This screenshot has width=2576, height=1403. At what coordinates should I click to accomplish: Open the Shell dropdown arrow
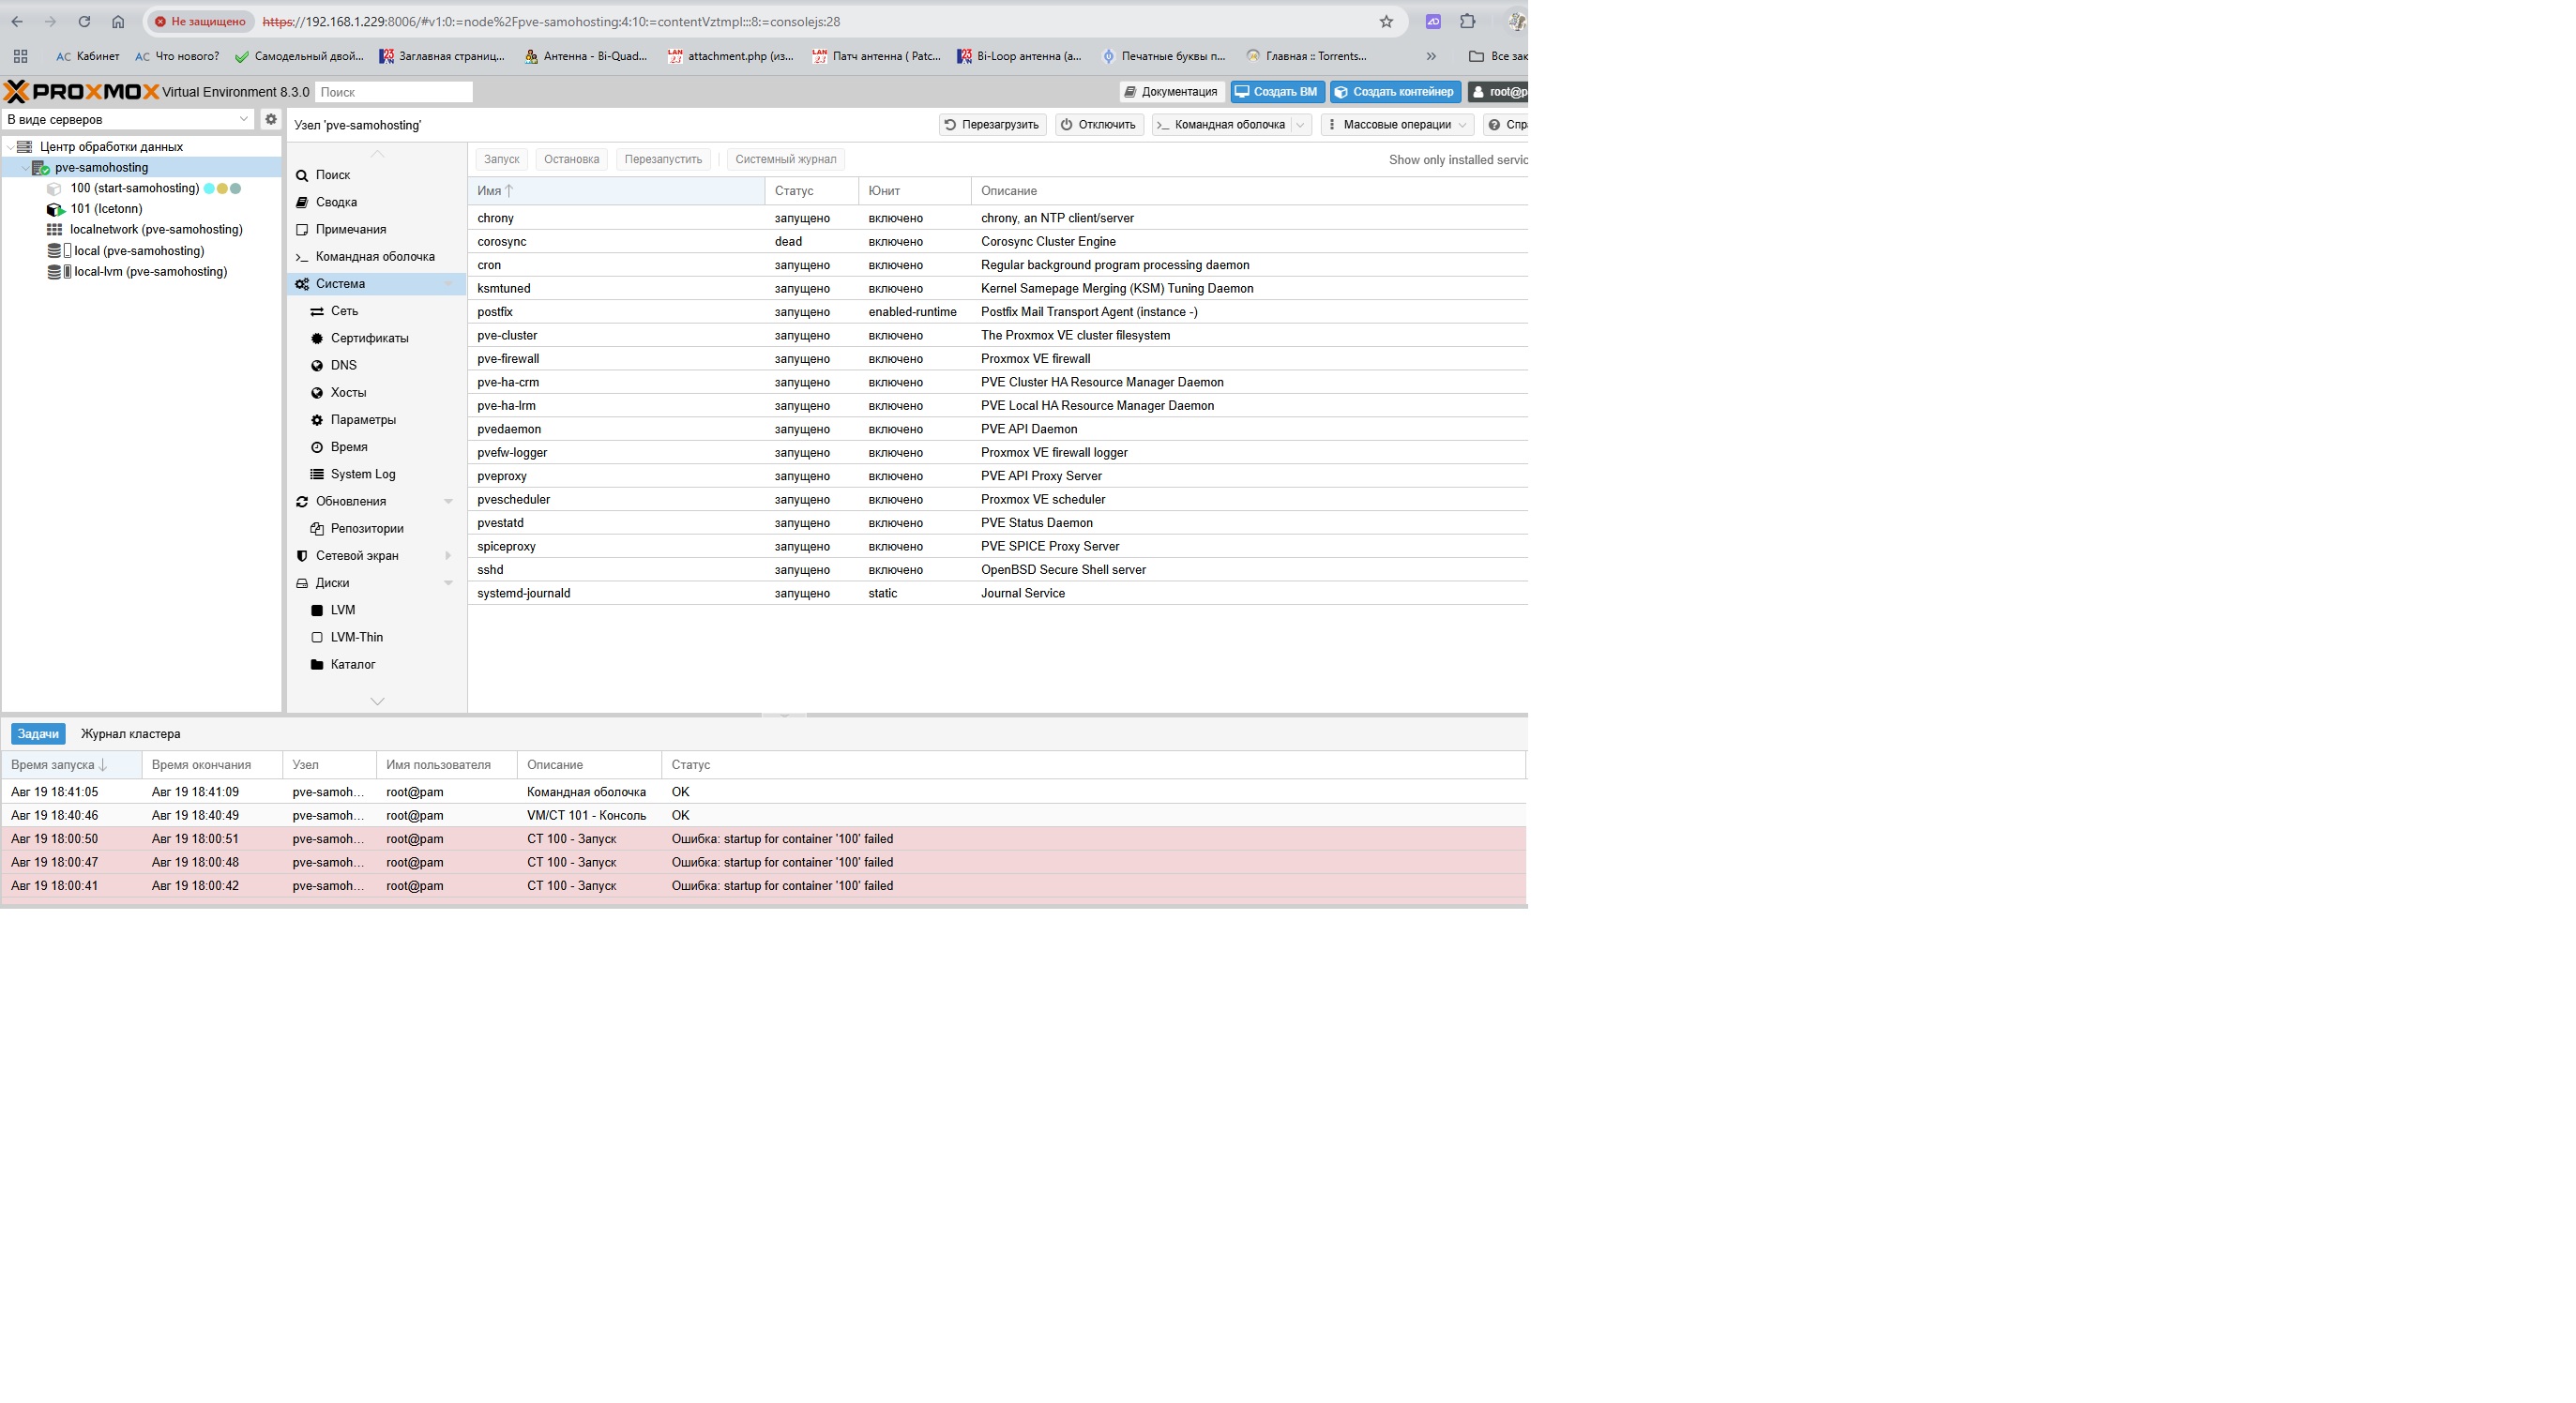pyautogui.click(x=1300, y=125)
